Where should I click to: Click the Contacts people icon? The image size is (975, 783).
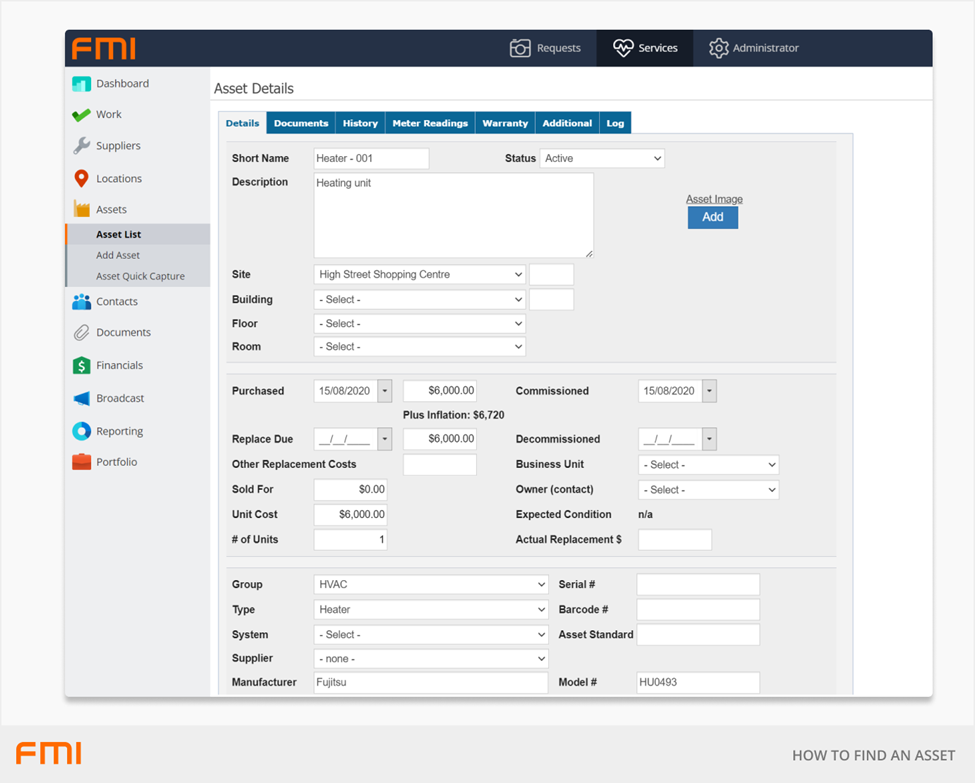click(81, 301)
